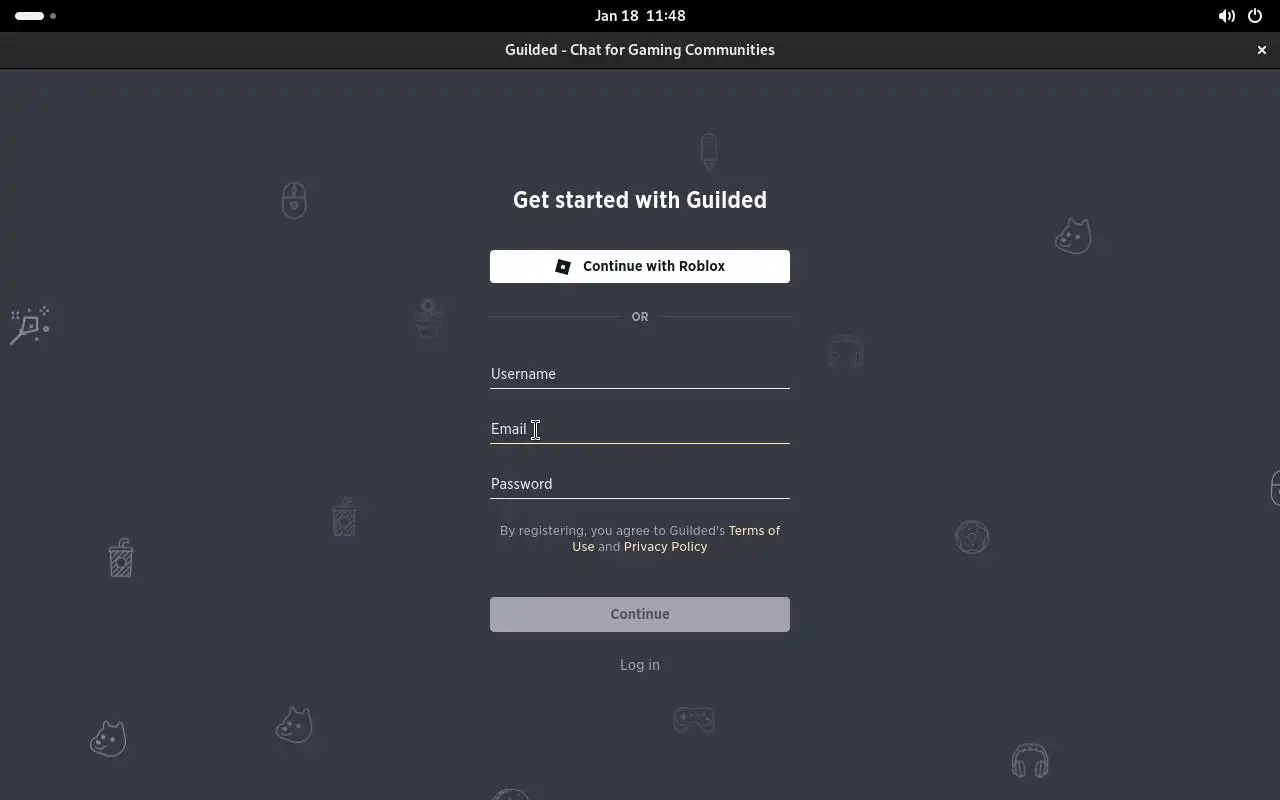Open the Terms of Use link
This screenshot has width=1280, height=800.
[x=676, y=538]
